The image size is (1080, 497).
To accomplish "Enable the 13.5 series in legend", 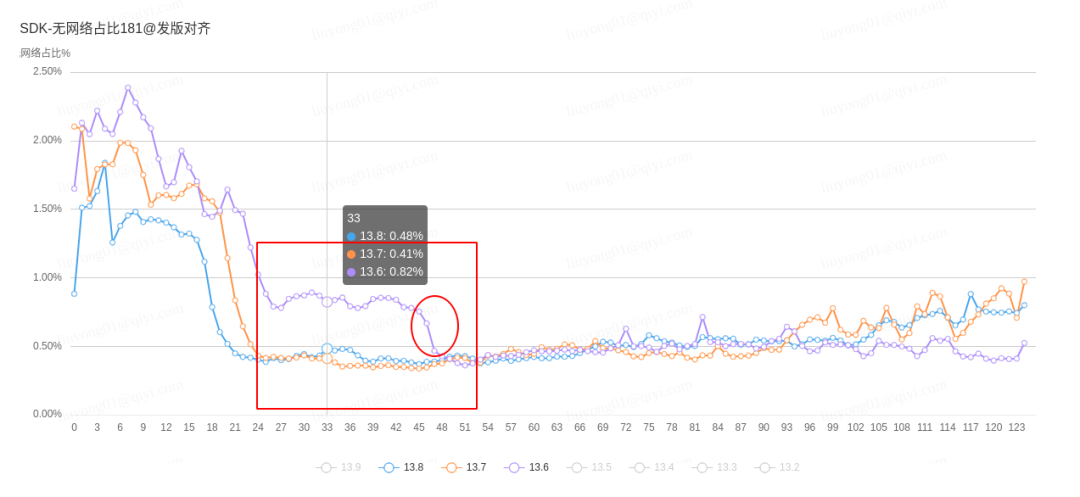I will [589, 467].
